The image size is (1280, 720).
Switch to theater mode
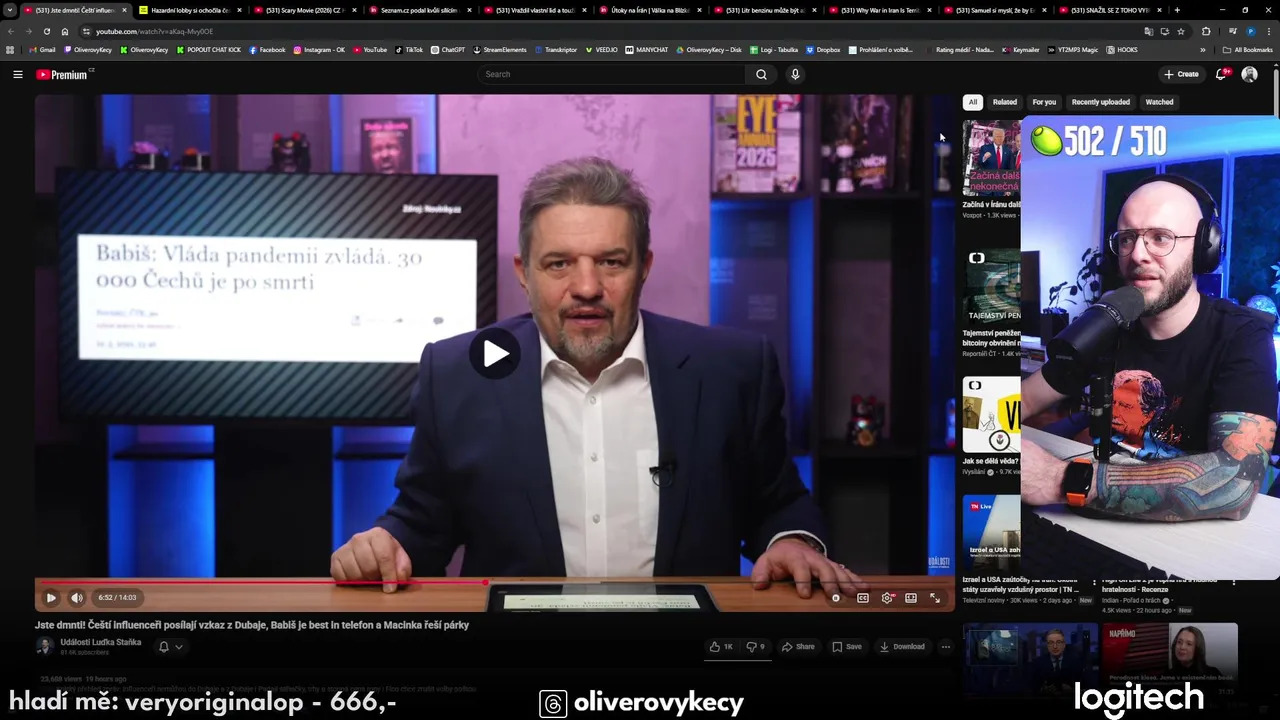pyautogui.click(x=911, y=598)
